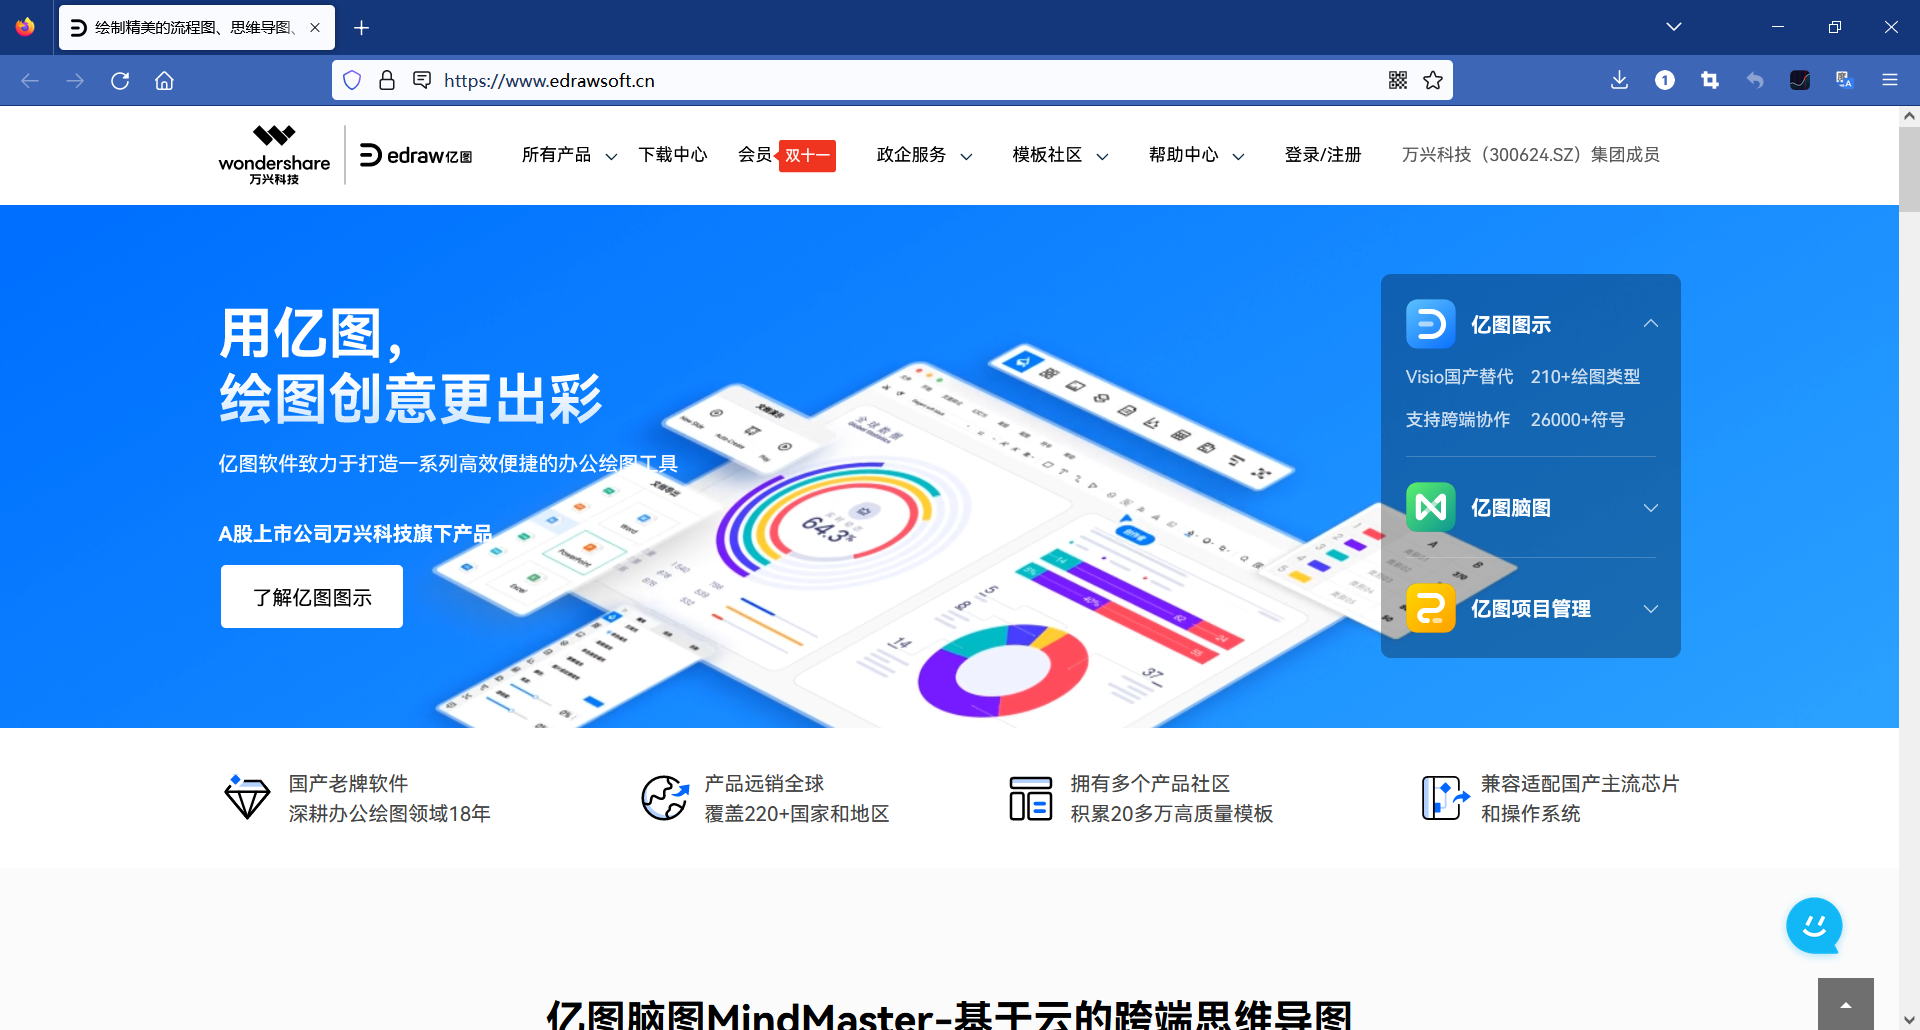Click 登录/注册 to sign in

1323,155
